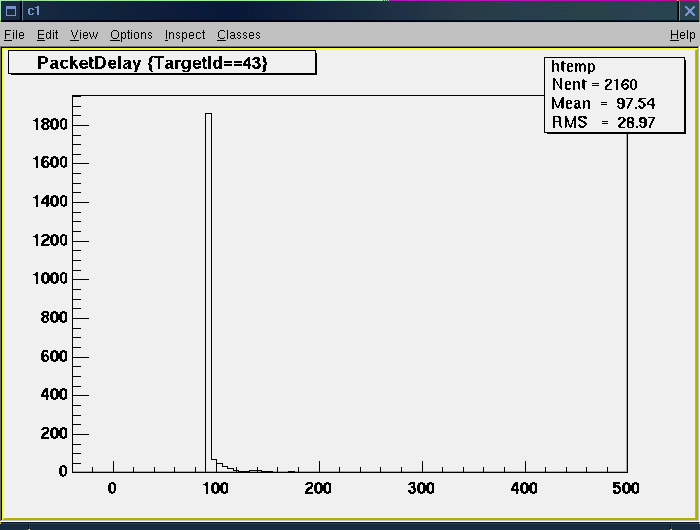Click the Mean = 97.54 stats line
This screenshot has height=530, width=700.
(603, 104)
